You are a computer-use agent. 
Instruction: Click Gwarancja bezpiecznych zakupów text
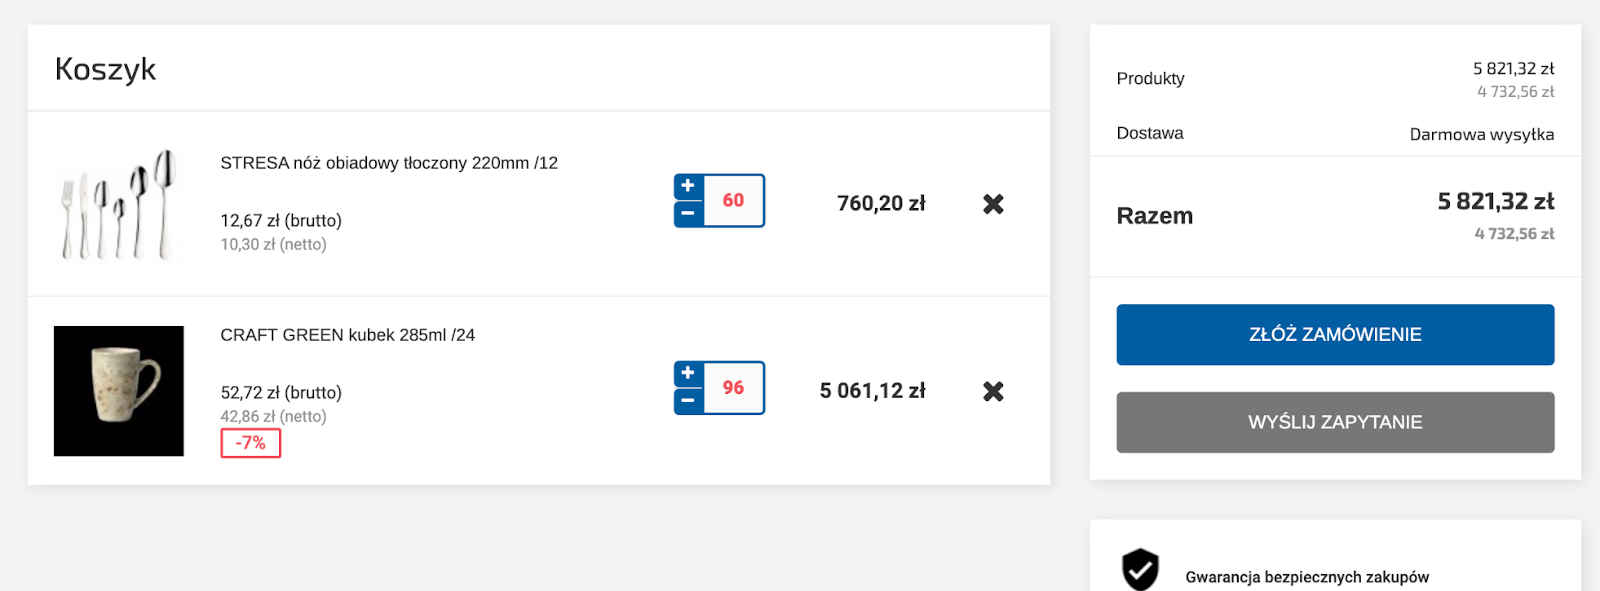point(1307,577)
